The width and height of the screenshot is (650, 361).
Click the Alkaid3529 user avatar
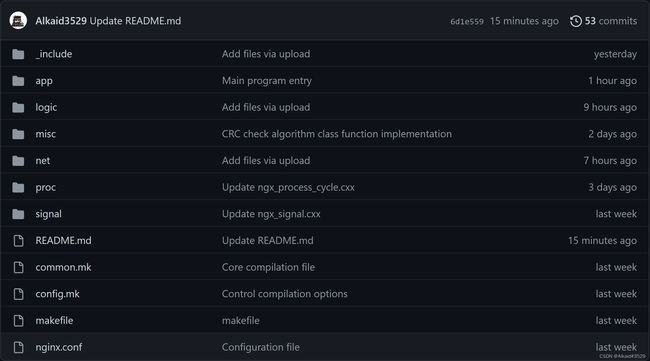point(18,21)
